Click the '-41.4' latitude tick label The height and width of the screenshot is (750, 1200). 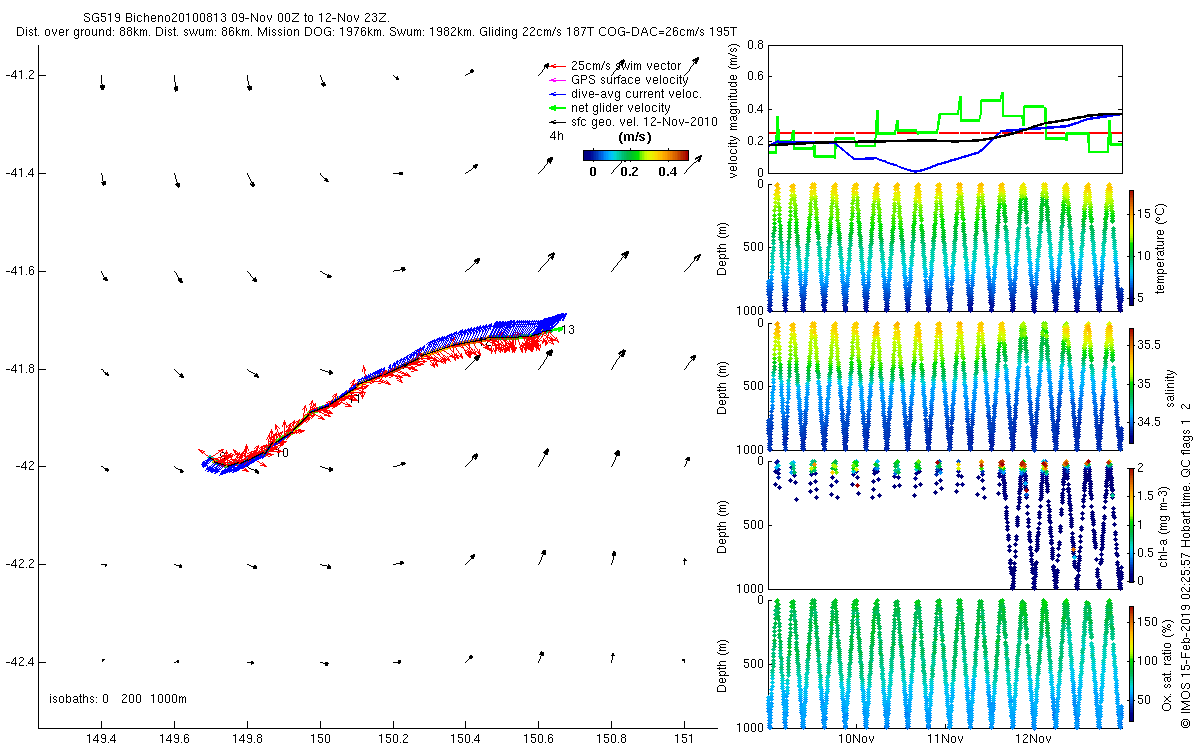point(20,174)
